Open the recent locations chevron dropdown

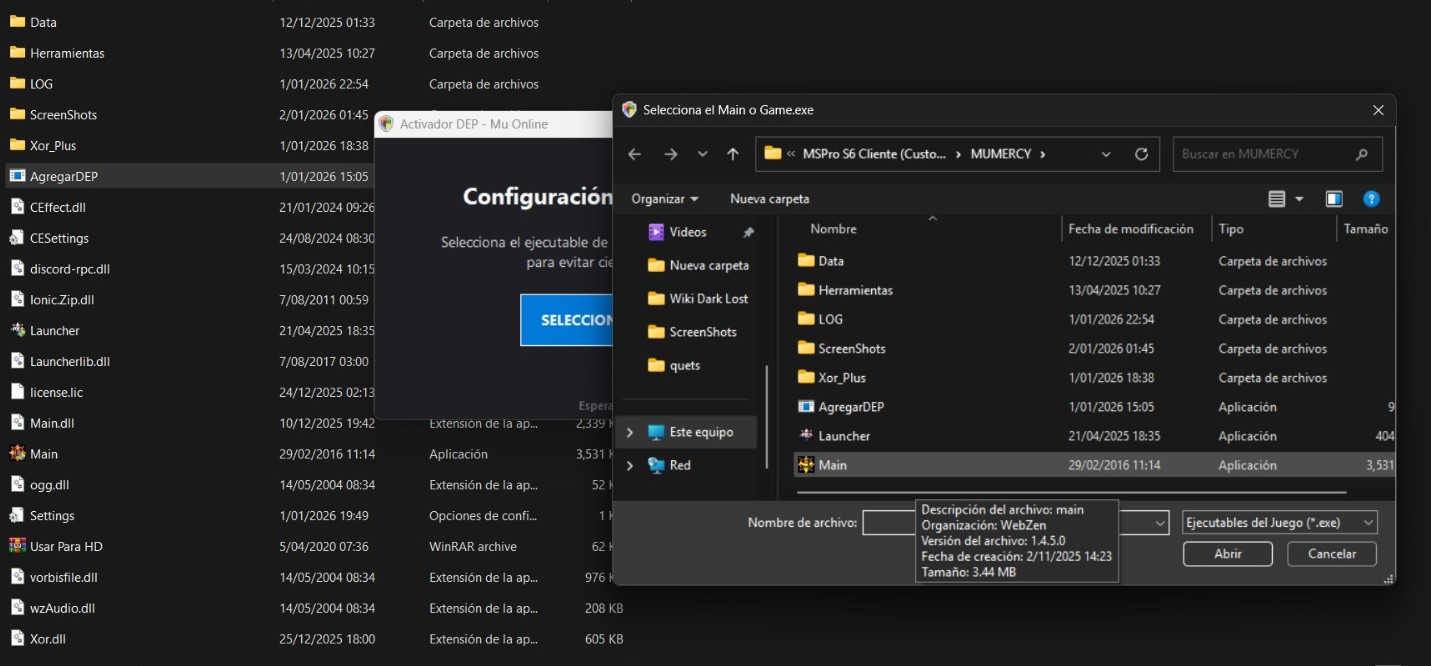[702, 154]
